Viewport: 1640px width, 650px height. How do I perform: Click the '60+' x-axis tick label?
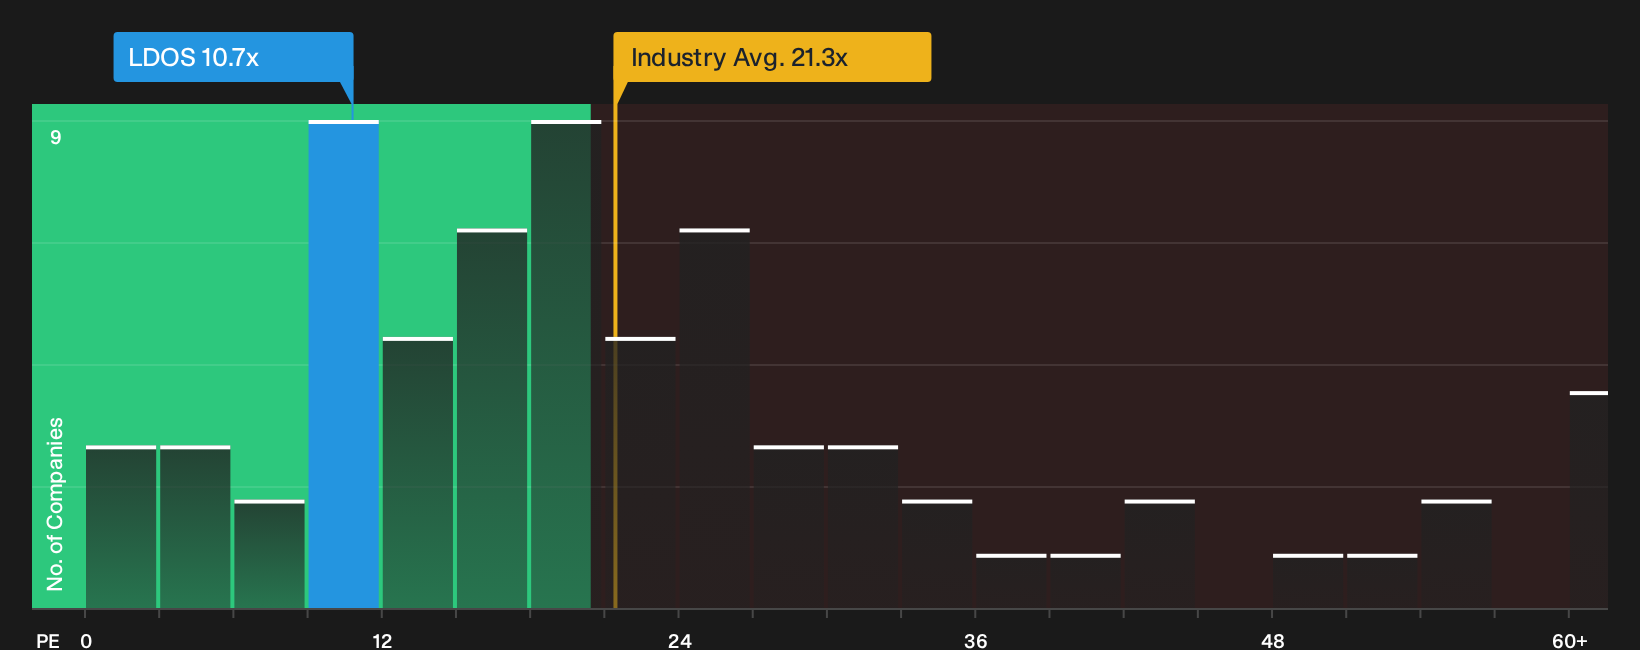1569,640
